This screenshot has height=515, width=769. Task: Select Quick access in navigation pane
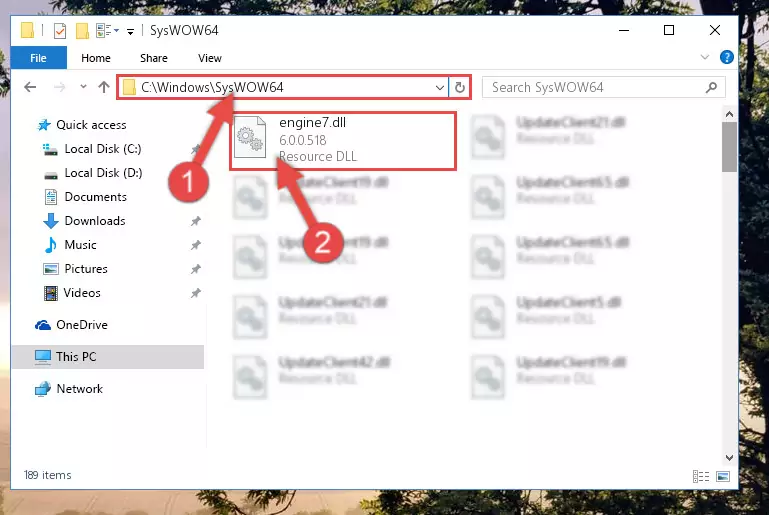pyautogui.click(x=91, y=125)
